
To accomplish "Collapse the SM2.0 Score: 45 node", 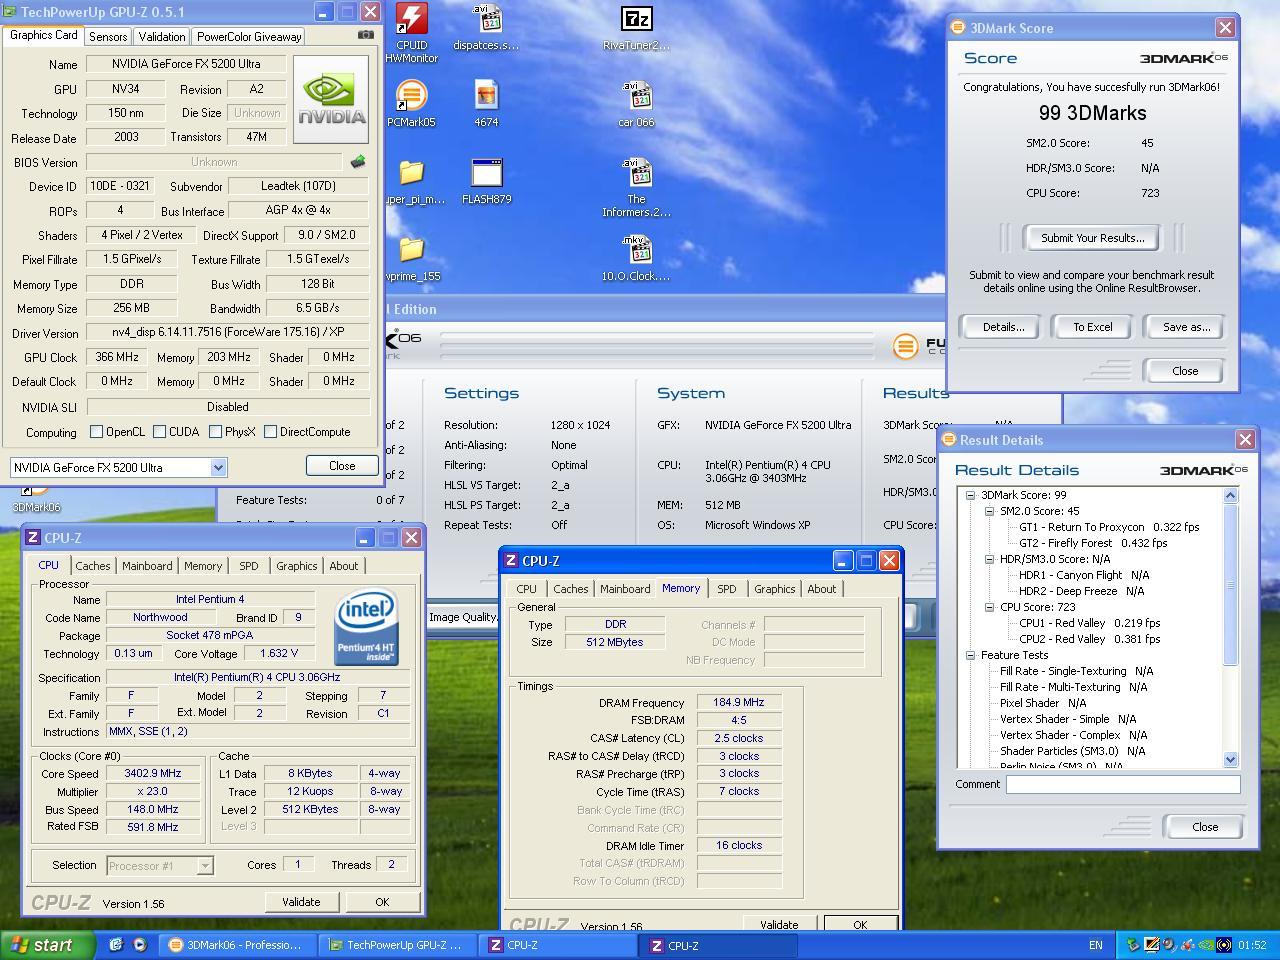I will coord(989,511).
